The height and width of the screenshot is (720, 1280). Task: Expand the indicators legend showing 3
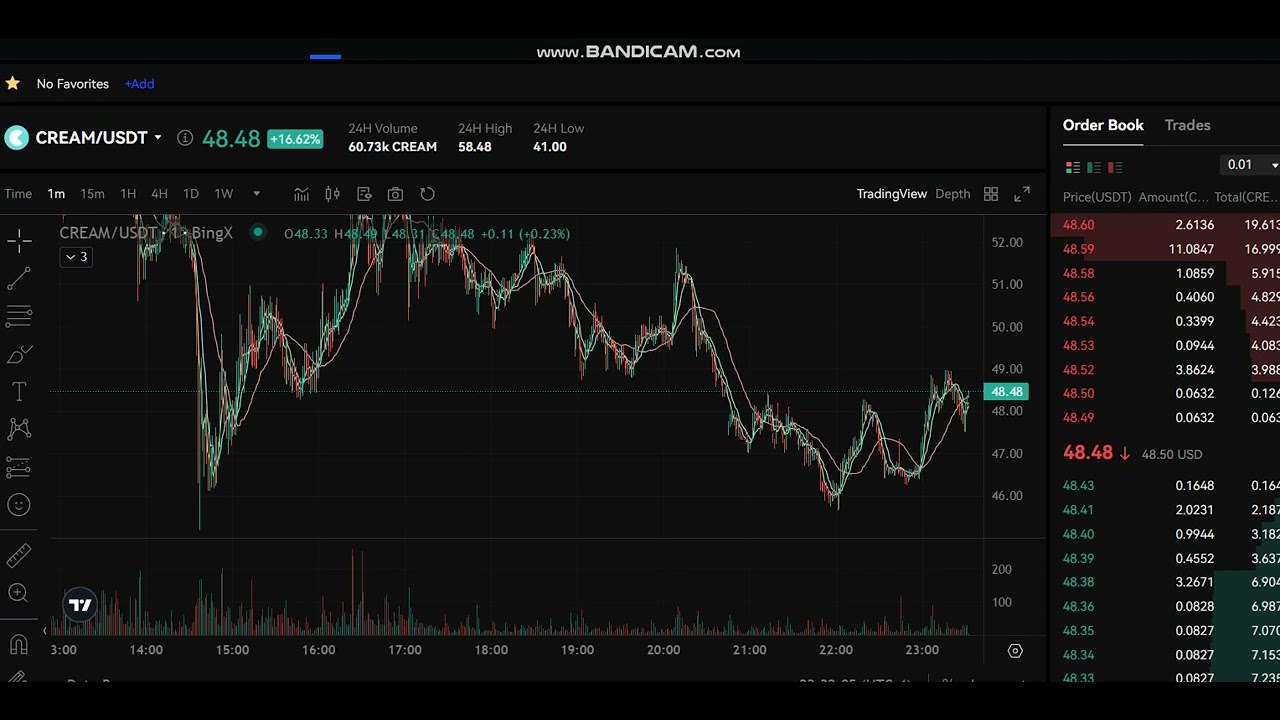[76, 257]
